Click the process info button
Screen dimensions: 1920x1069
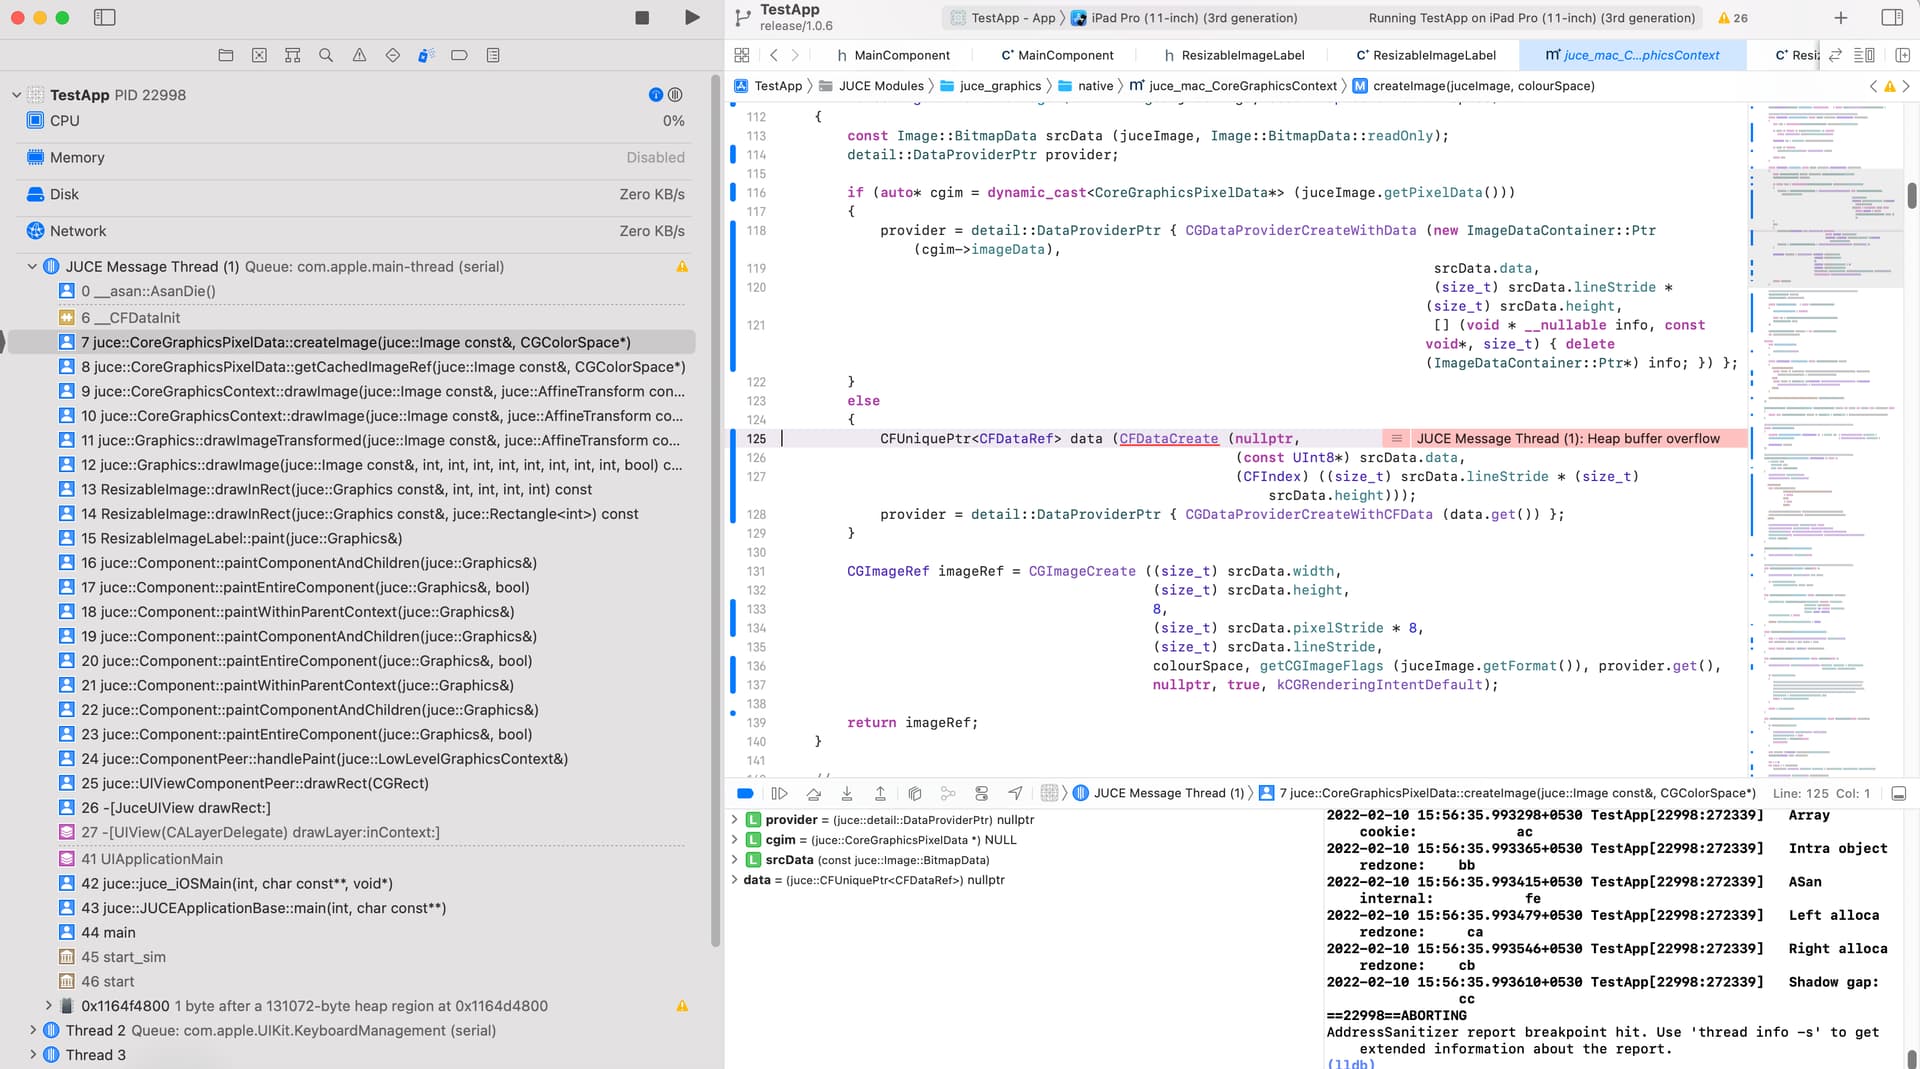click(656, 95)
